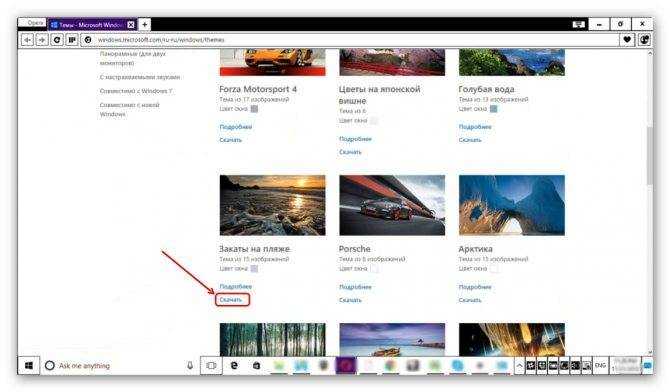Click the Porsche theme thumbnail image

(x=392, y=205)
